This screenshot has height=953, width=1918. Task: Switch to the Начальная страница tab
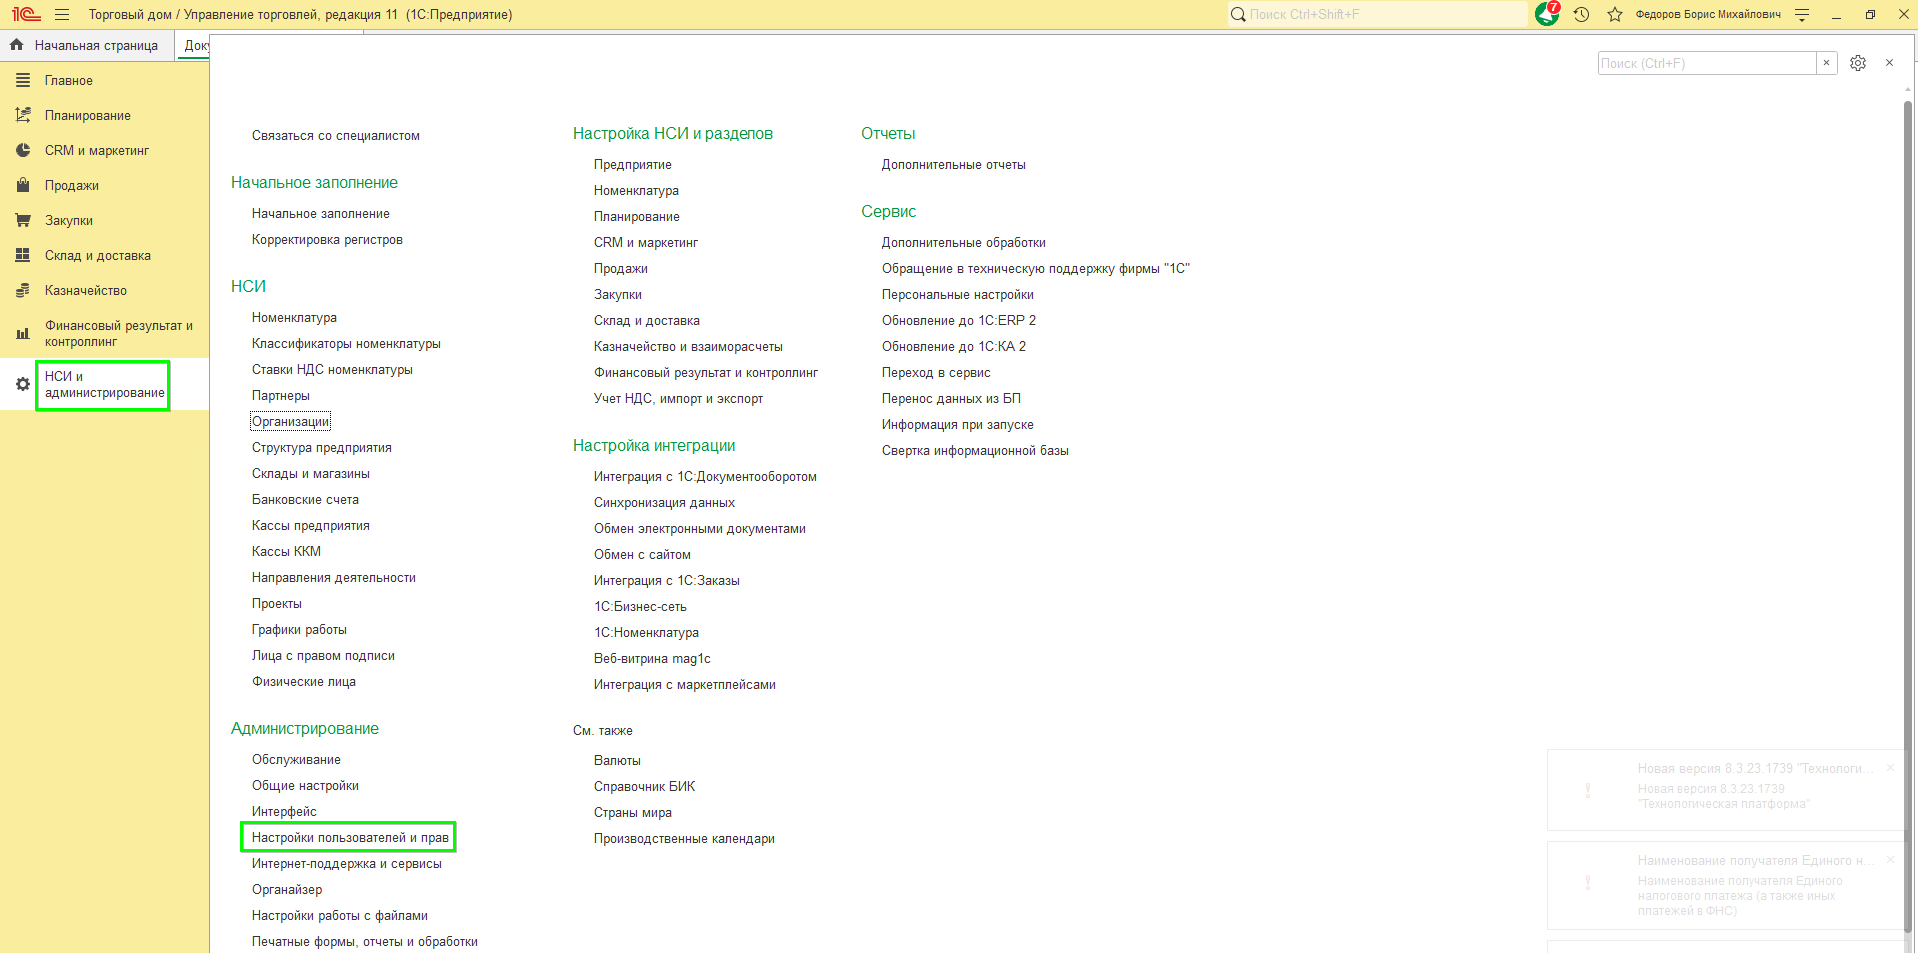click(85, 45)
